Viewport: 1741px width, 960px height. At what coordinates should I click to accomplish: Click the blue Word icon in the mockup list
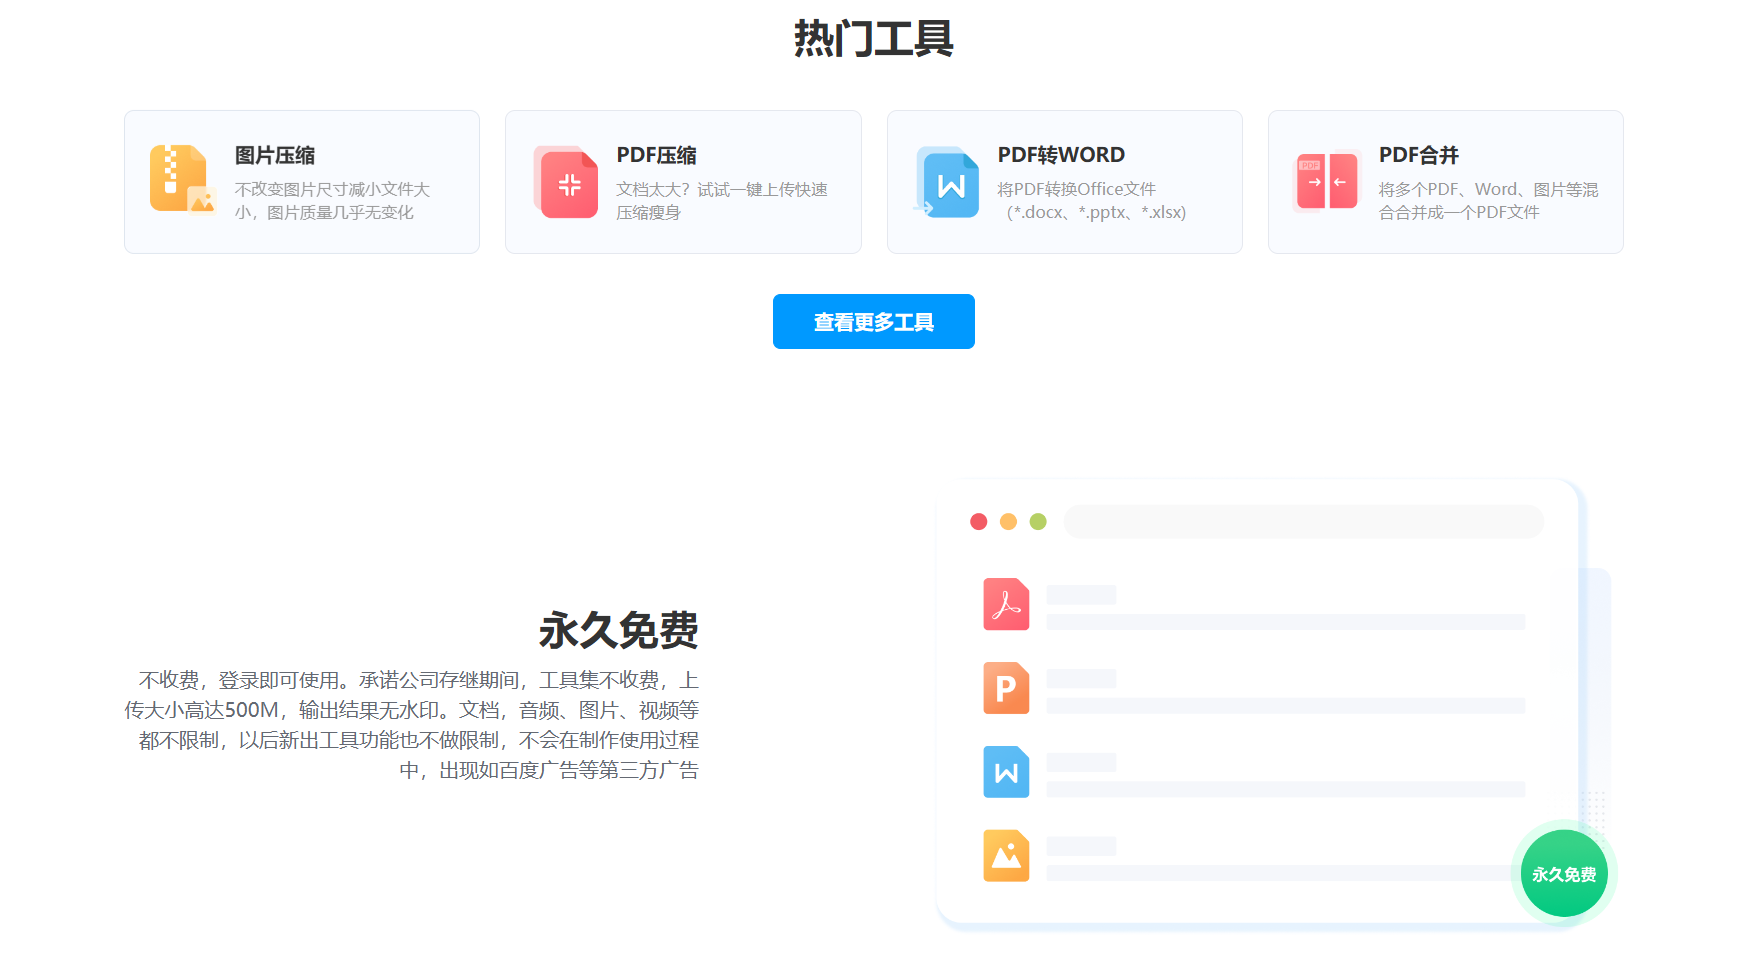point(1007,772)
